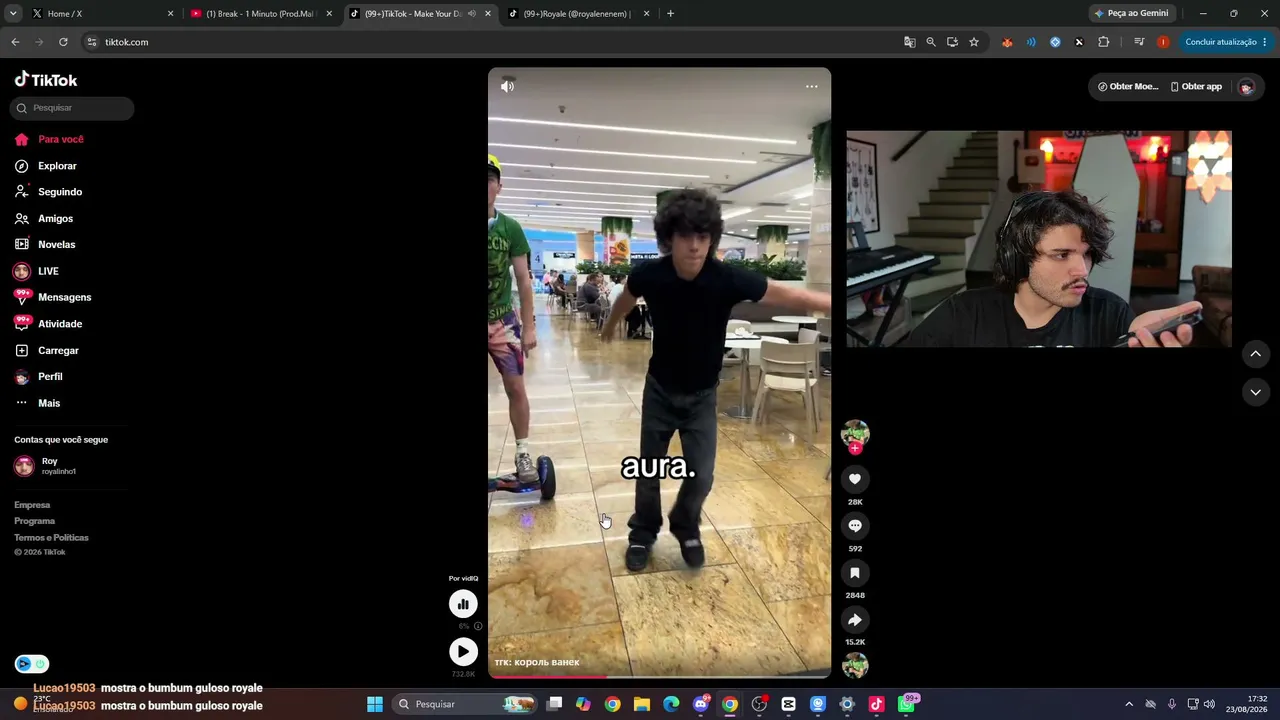This screenshot has height=720, width=1280.
Task: Open the zoom magnifier icon in address bar
Action: coord(931,42)
